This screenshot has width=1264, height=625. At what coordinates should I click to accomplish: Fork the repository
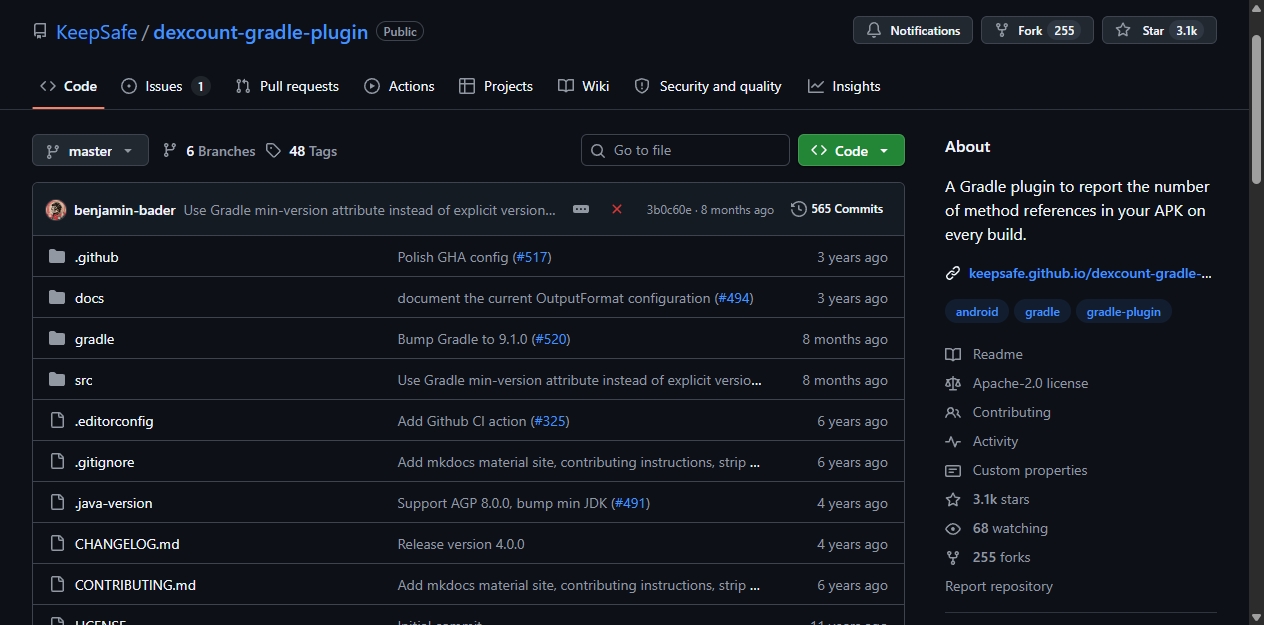pyautogui.click(x=1037, y=31)
